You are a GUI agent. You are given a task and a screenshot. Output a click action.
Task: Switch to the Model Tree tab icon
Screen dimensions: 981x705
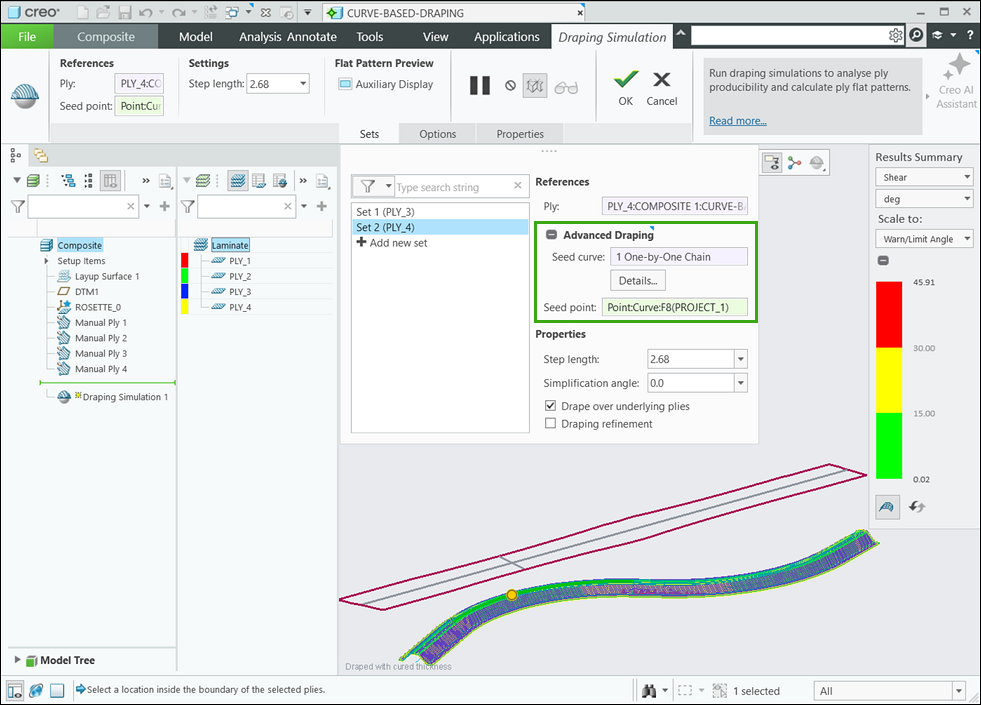click(x=16, y=155)
